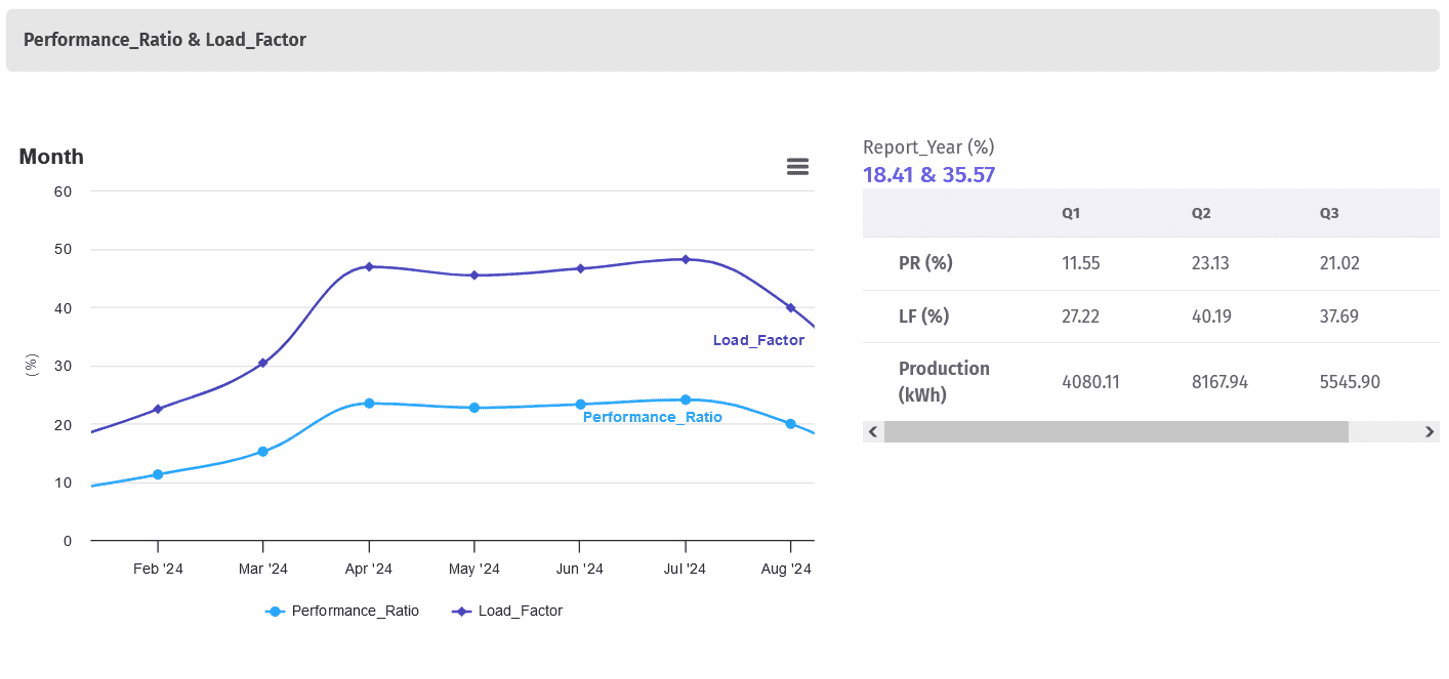Click the table's left scroll arrow
Screen dimensions: 1449x679
click(x=872, y=432)
